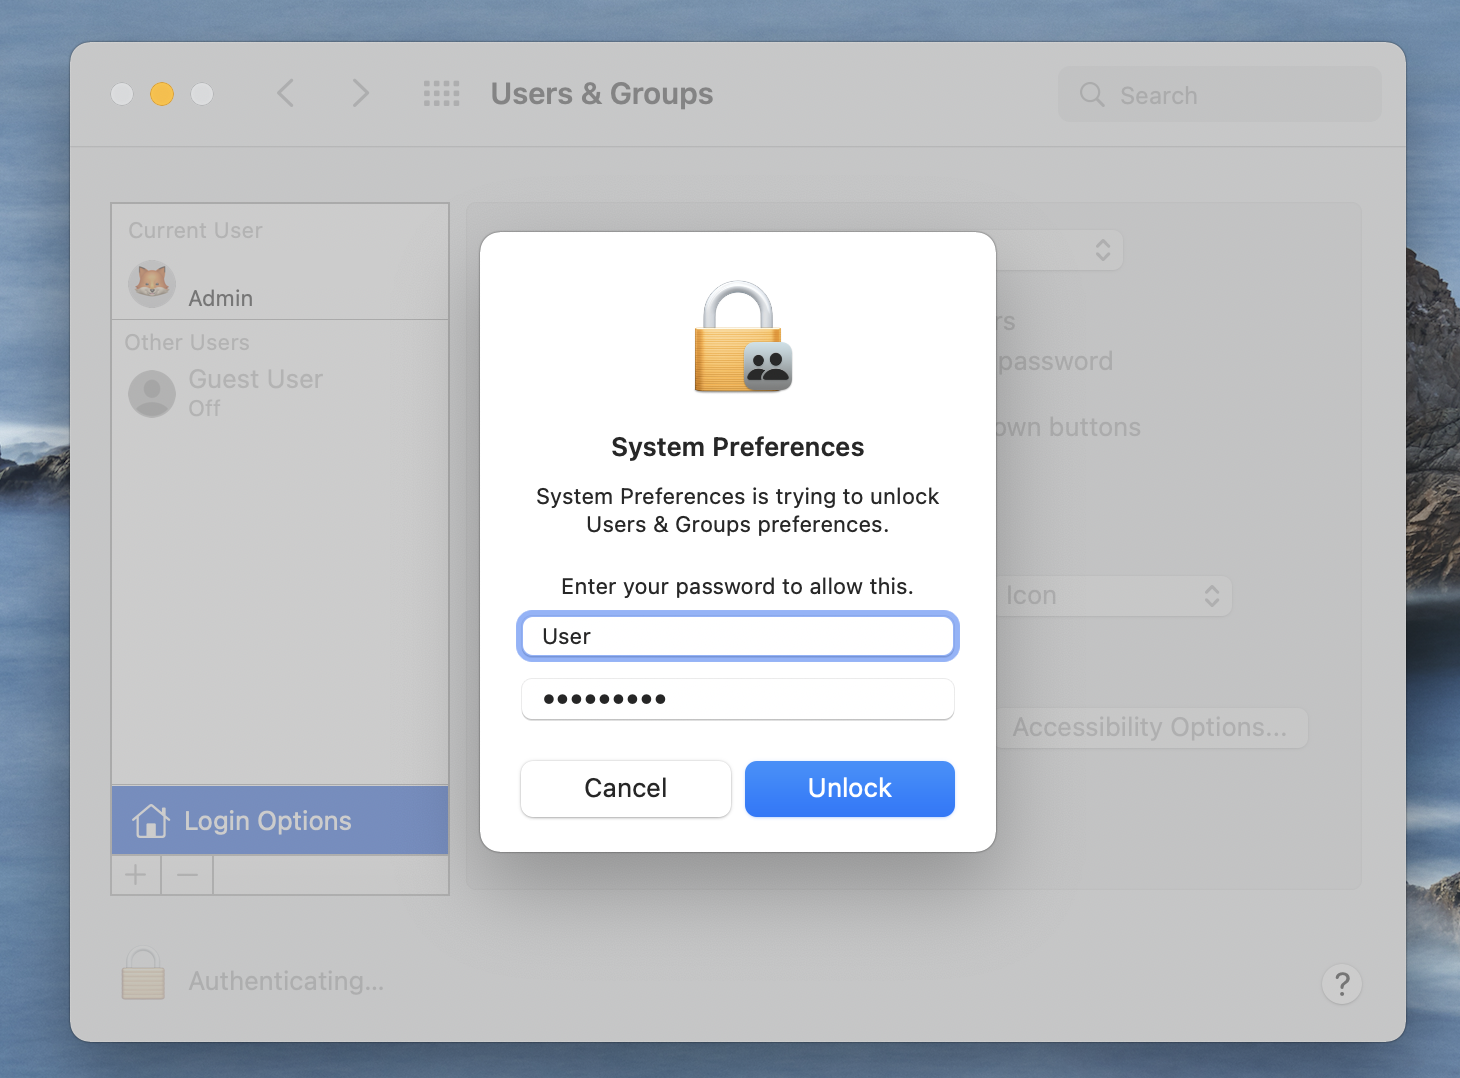Click the Search field in the toolbar
This screenshot has width=1460, height=1078.
coord(1220,95)
